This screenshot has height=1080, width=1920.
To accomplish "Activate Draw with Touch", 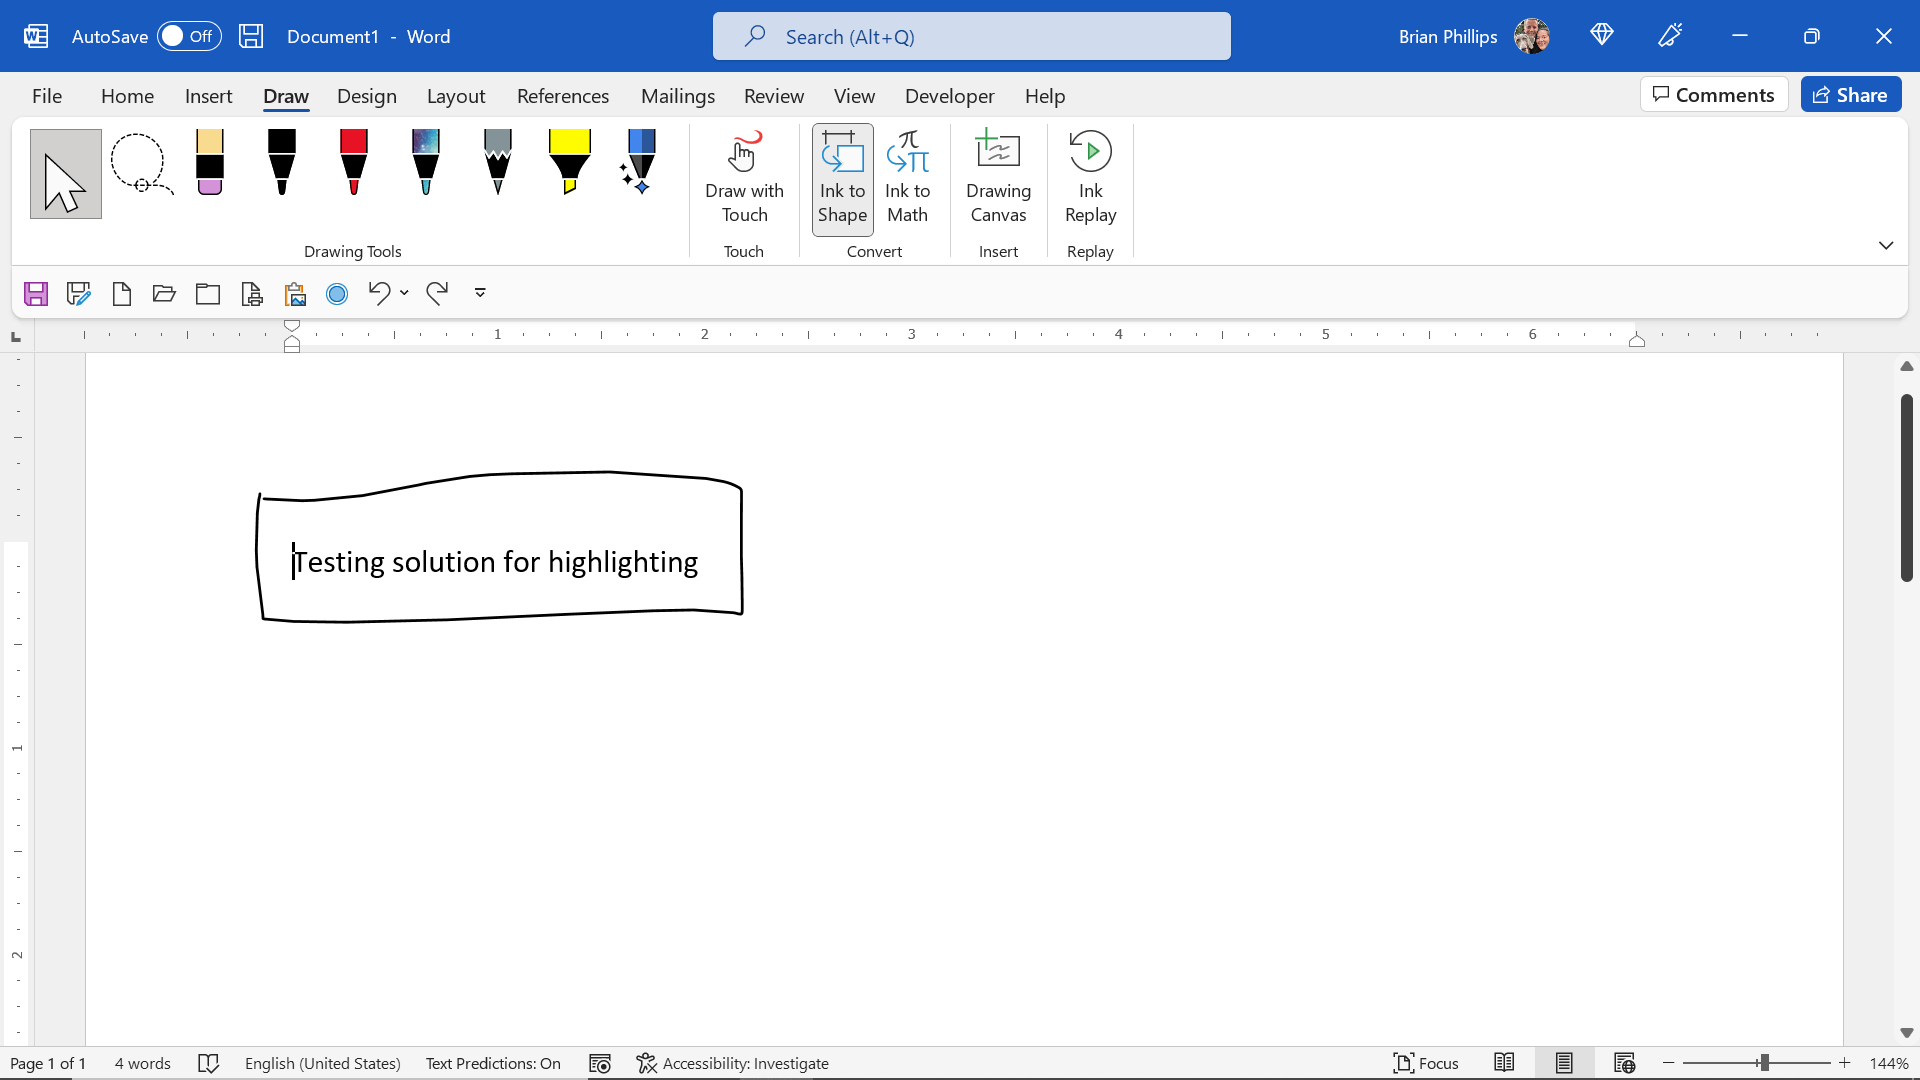I will (x=744, y=178).
